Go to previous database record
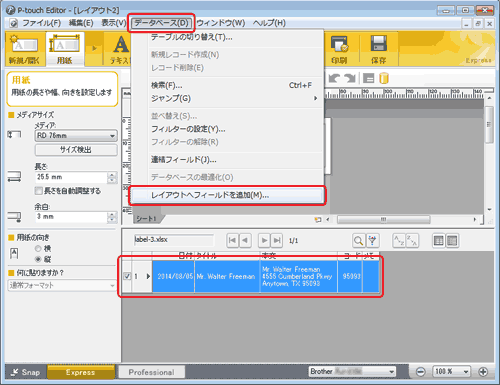Viewport: 500px width, 385px height. pyautogui.click(x=245, y=240)
